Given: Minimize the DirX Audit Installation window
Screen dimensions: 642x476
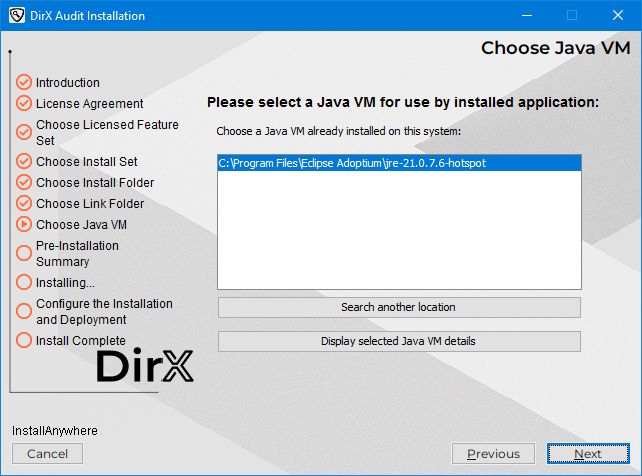Looking at the screenshot, I should [x=525, y=16].
